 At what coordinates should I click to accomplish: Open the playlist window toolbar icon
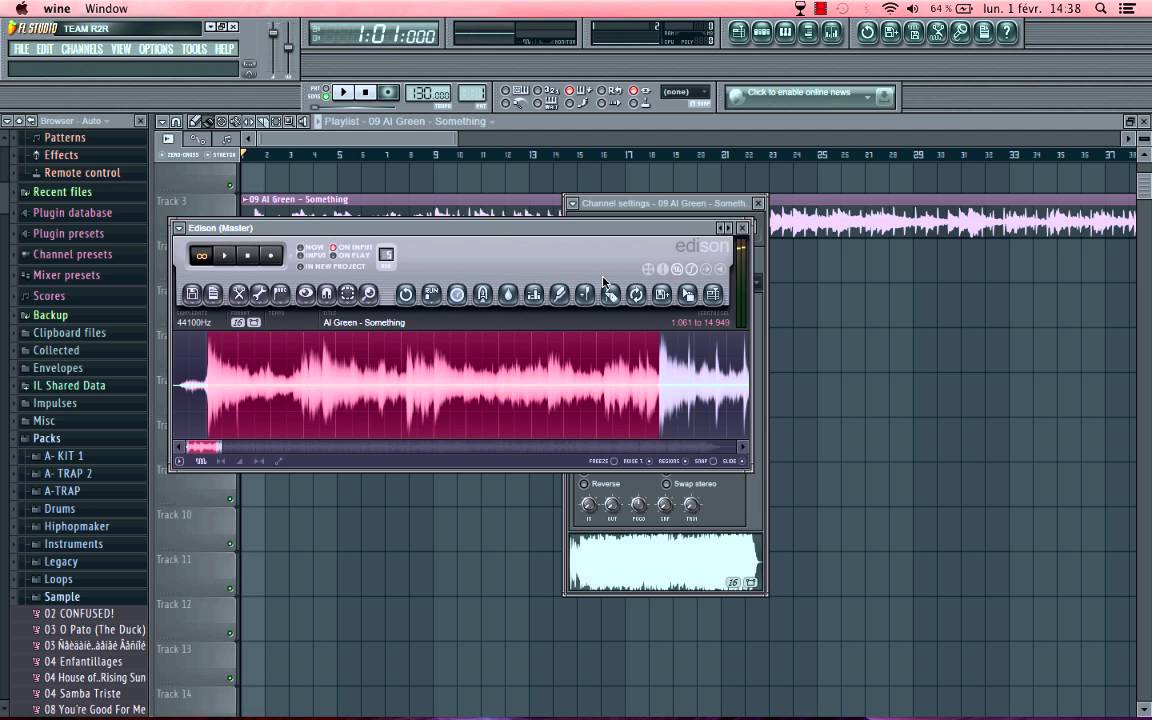coord(739,32)
